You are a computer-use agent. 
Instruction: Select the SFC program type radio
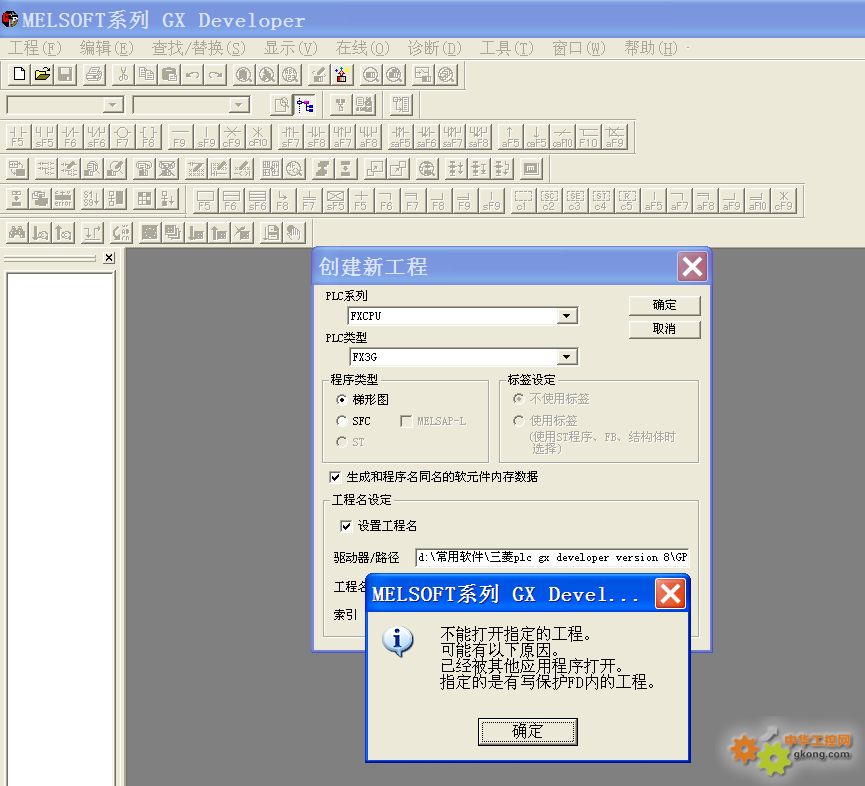(x=354, y=421)
